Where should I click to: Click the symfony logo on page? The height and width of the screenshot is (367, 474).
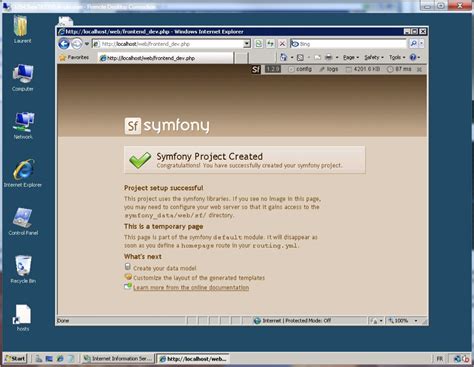167,126
